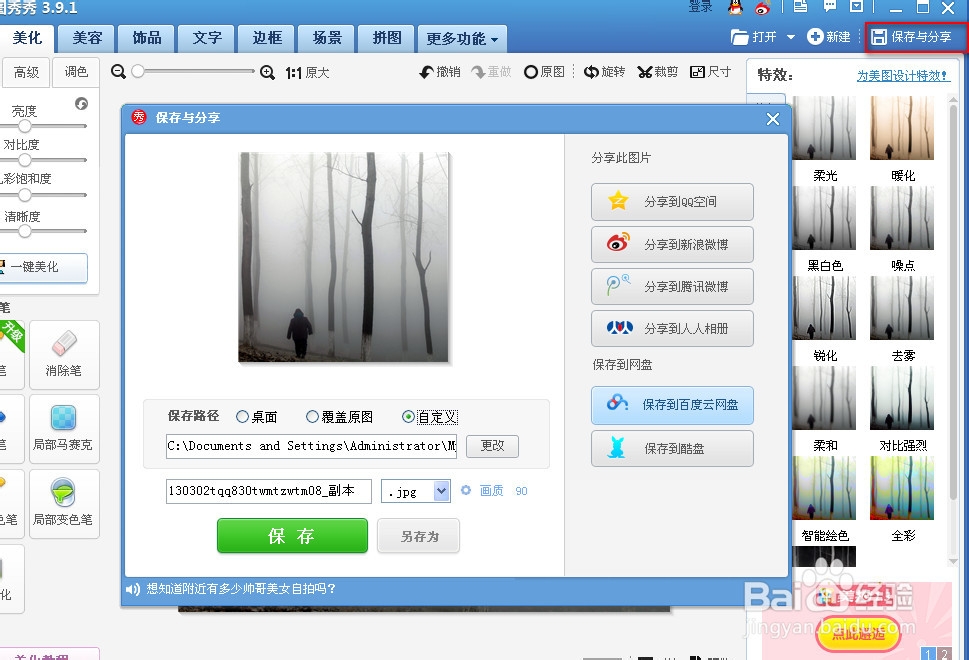Create new image with 新建

tap(829, 37)
